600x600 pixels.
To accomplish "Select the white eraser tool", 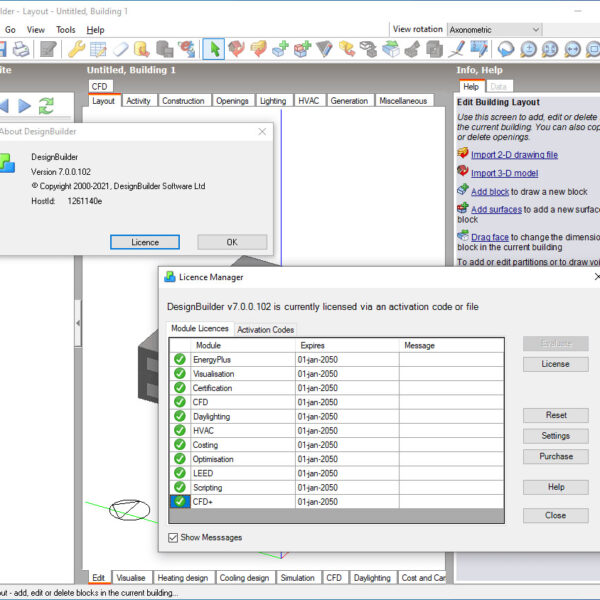I will (x=121, y=49).
